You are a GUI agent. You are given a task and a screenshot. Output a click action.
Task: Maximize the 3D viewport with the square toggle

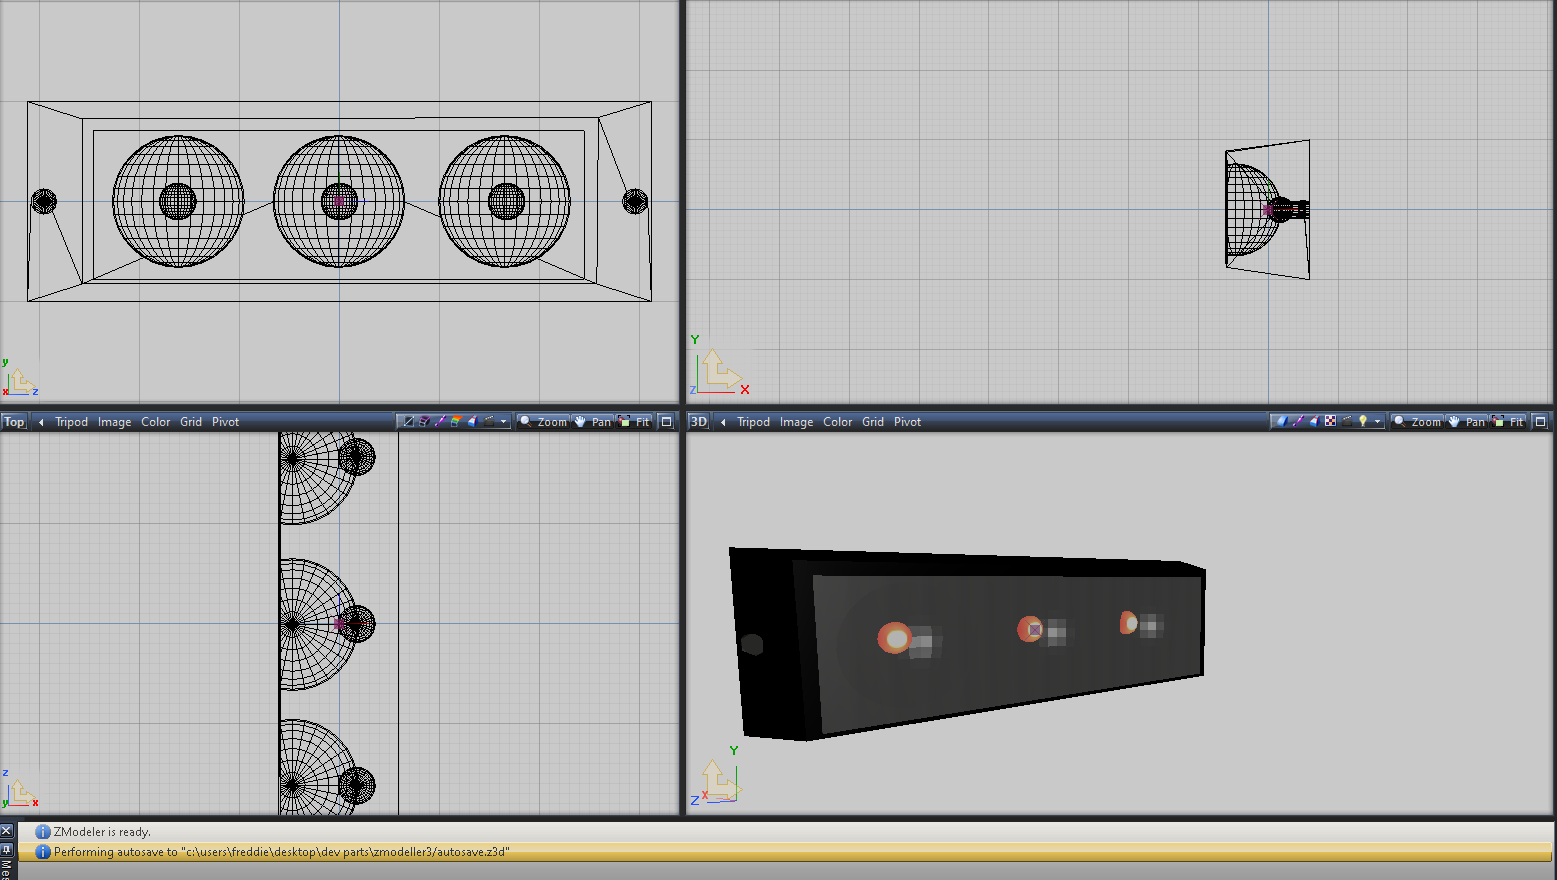coord(1540,422)
